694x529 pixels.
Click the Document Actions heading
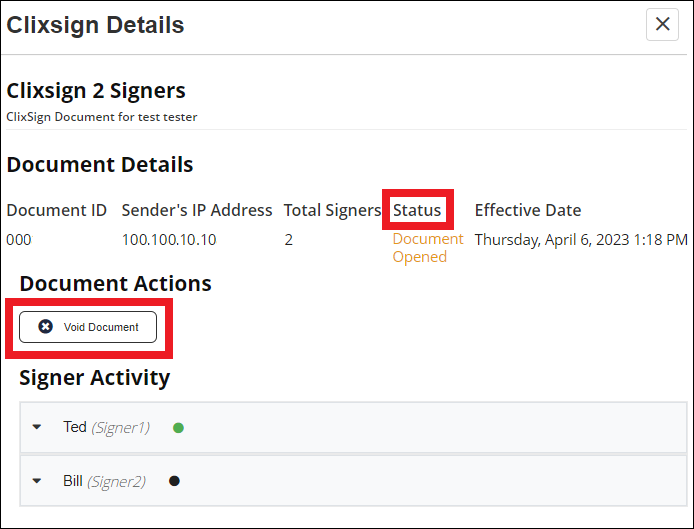tap(115, 283)
